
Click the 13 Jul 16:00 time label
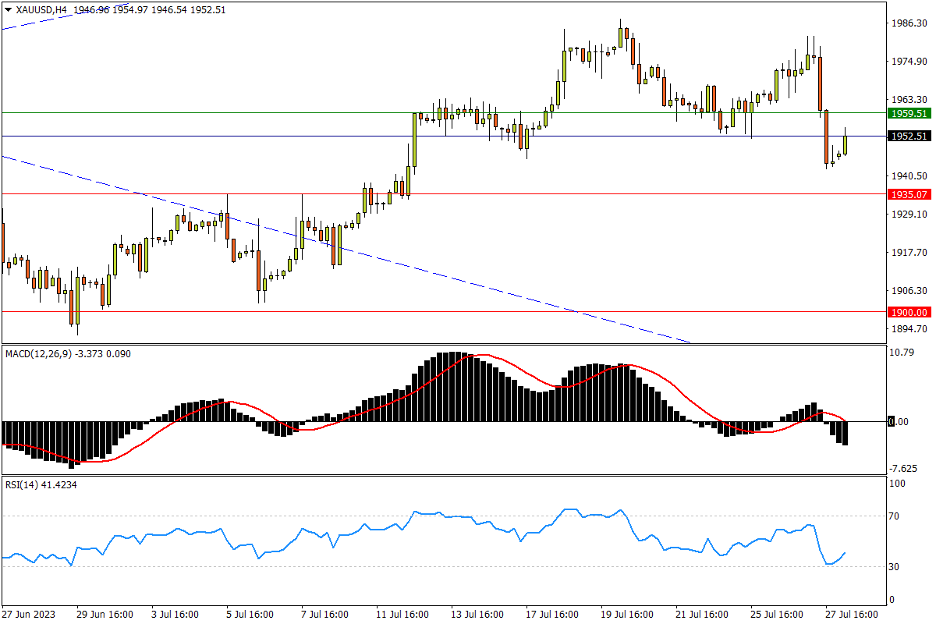coord(476,613)
